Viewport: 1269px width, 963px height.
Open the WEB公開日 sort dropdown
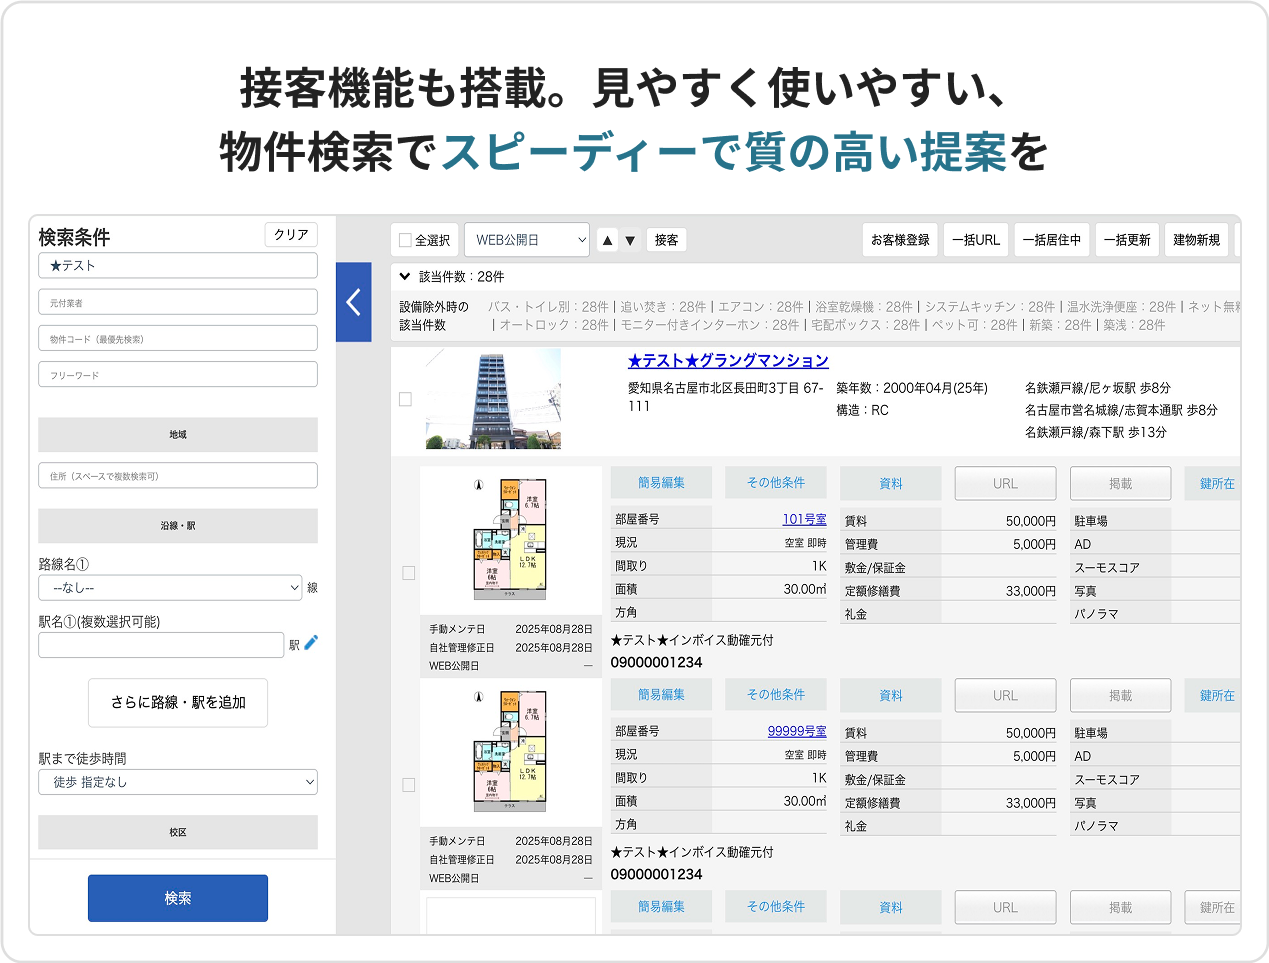pyautogui.click(x=527, y=240)
